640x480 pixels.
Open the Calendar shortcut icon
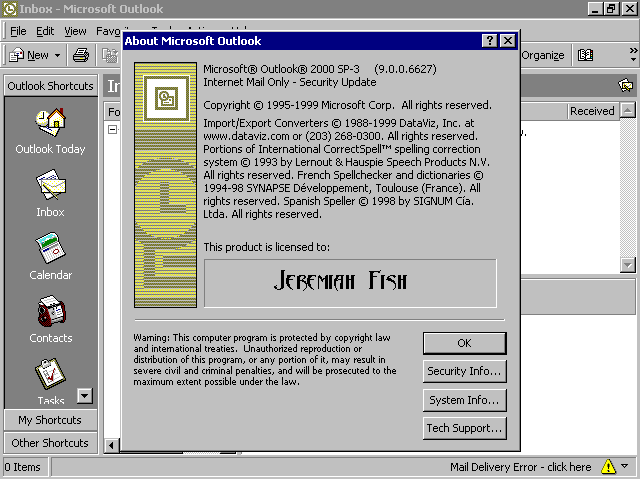click(x=51, y=248)
